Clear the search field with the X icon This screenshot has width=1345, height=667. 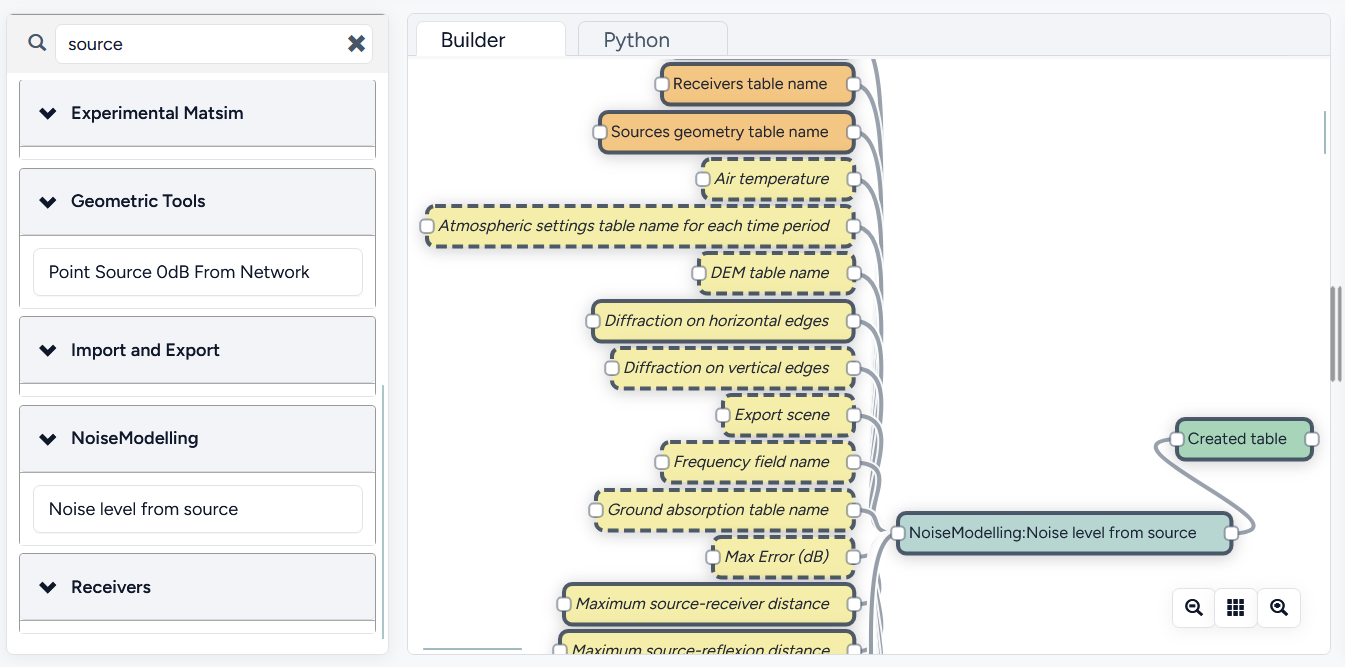(356, 44)
